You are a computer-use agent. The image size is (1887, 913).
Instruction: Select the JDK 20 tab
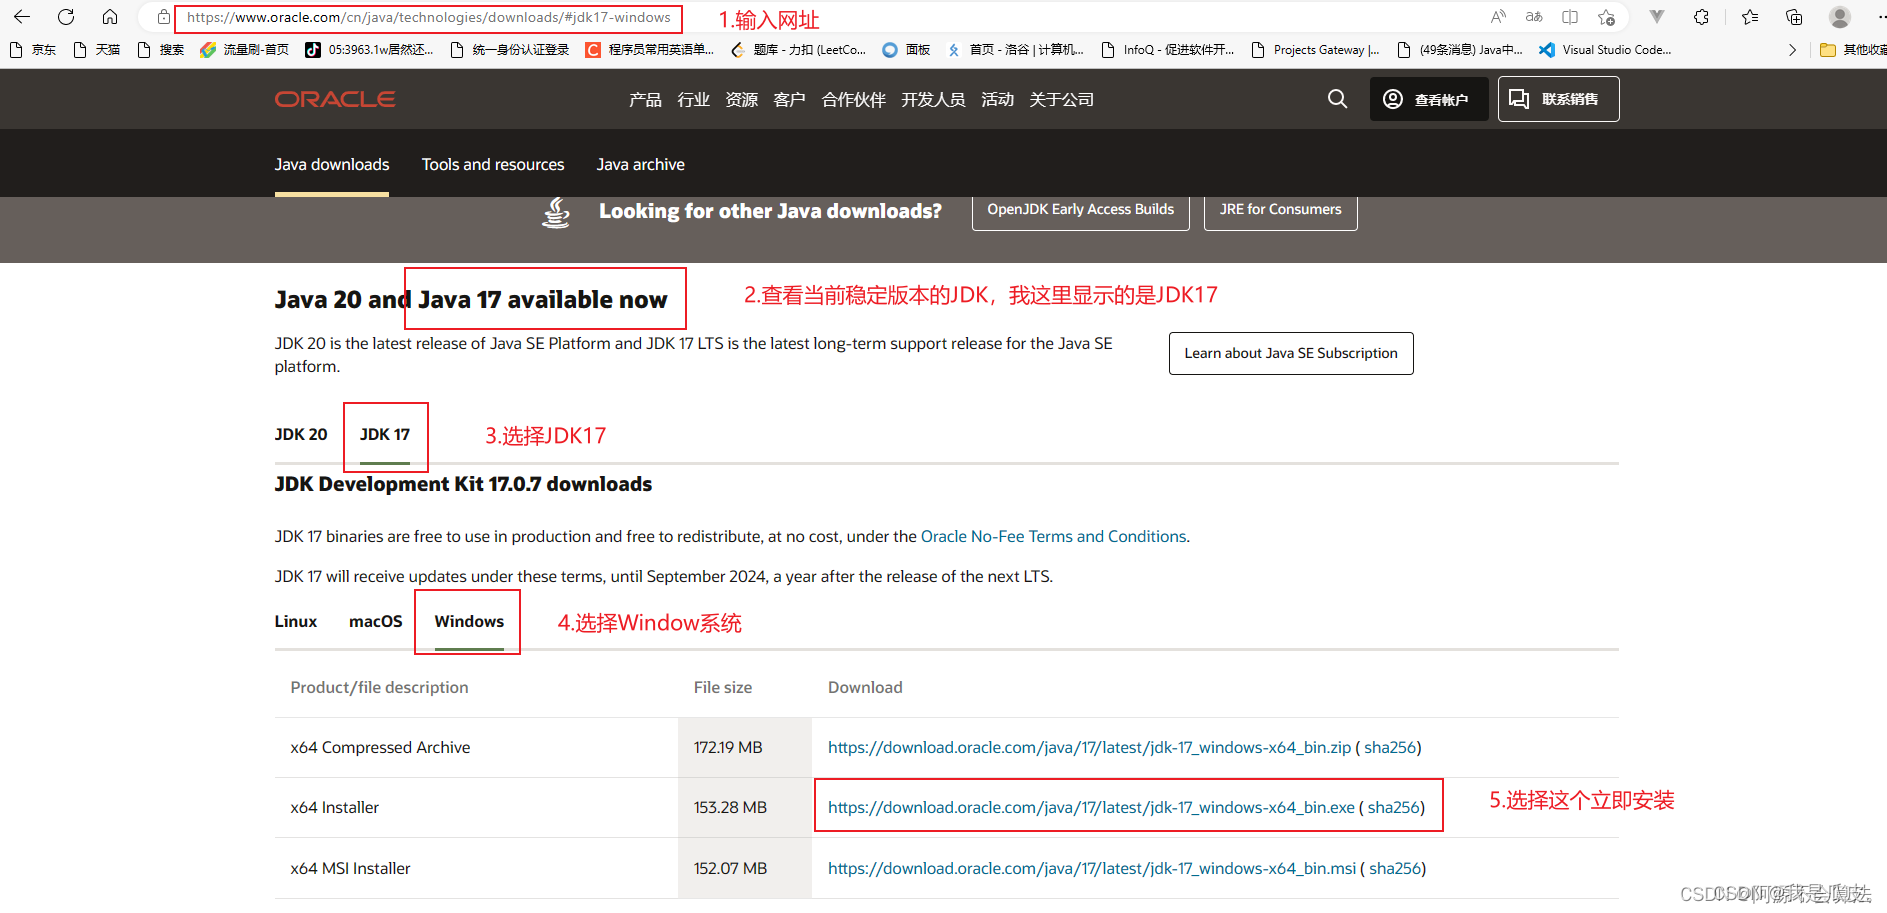click(x=301, y=434)
